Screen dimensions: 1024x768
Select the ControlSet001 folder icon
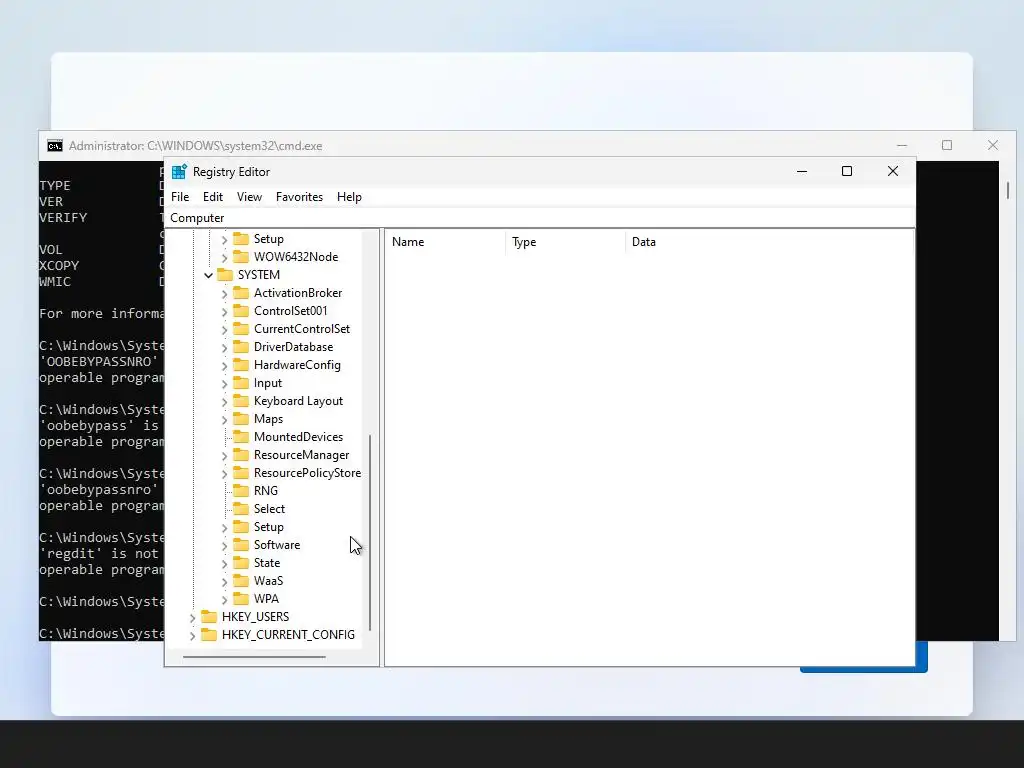click(x=241, y=311)
